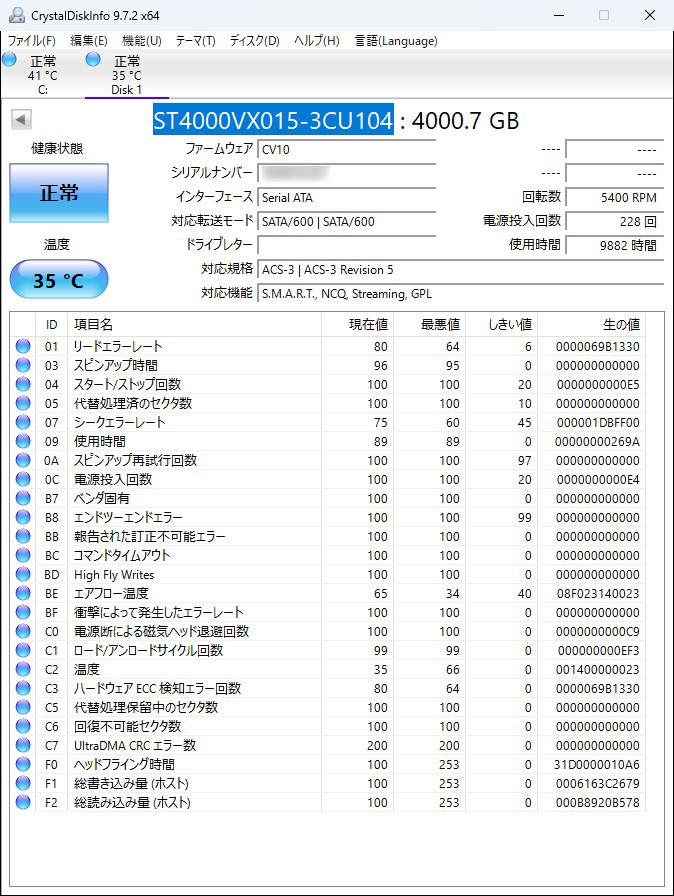Click status icon for 総読み込み量 (ホスト) row
674x896 pixels.
pyautogui.click(x=23, y=802)
